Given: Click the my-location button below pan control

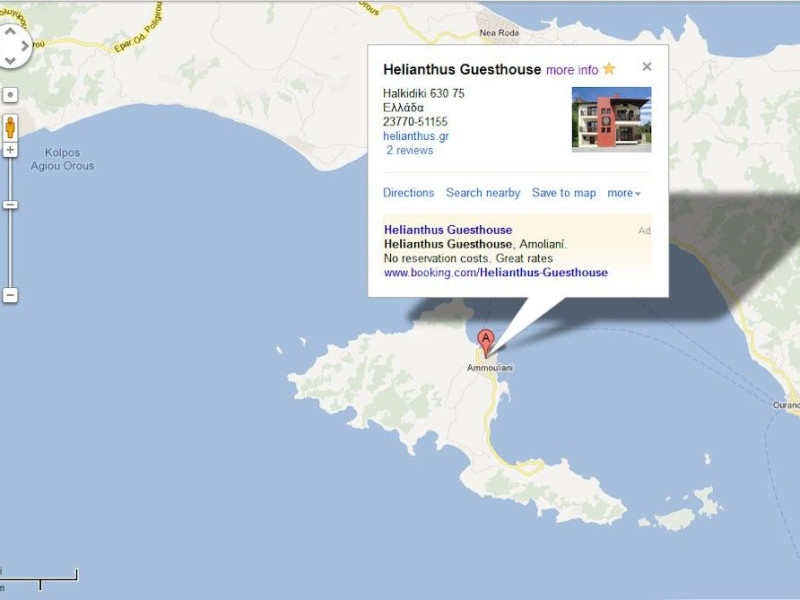Looking at the screenshot, I should pos(10,95).
